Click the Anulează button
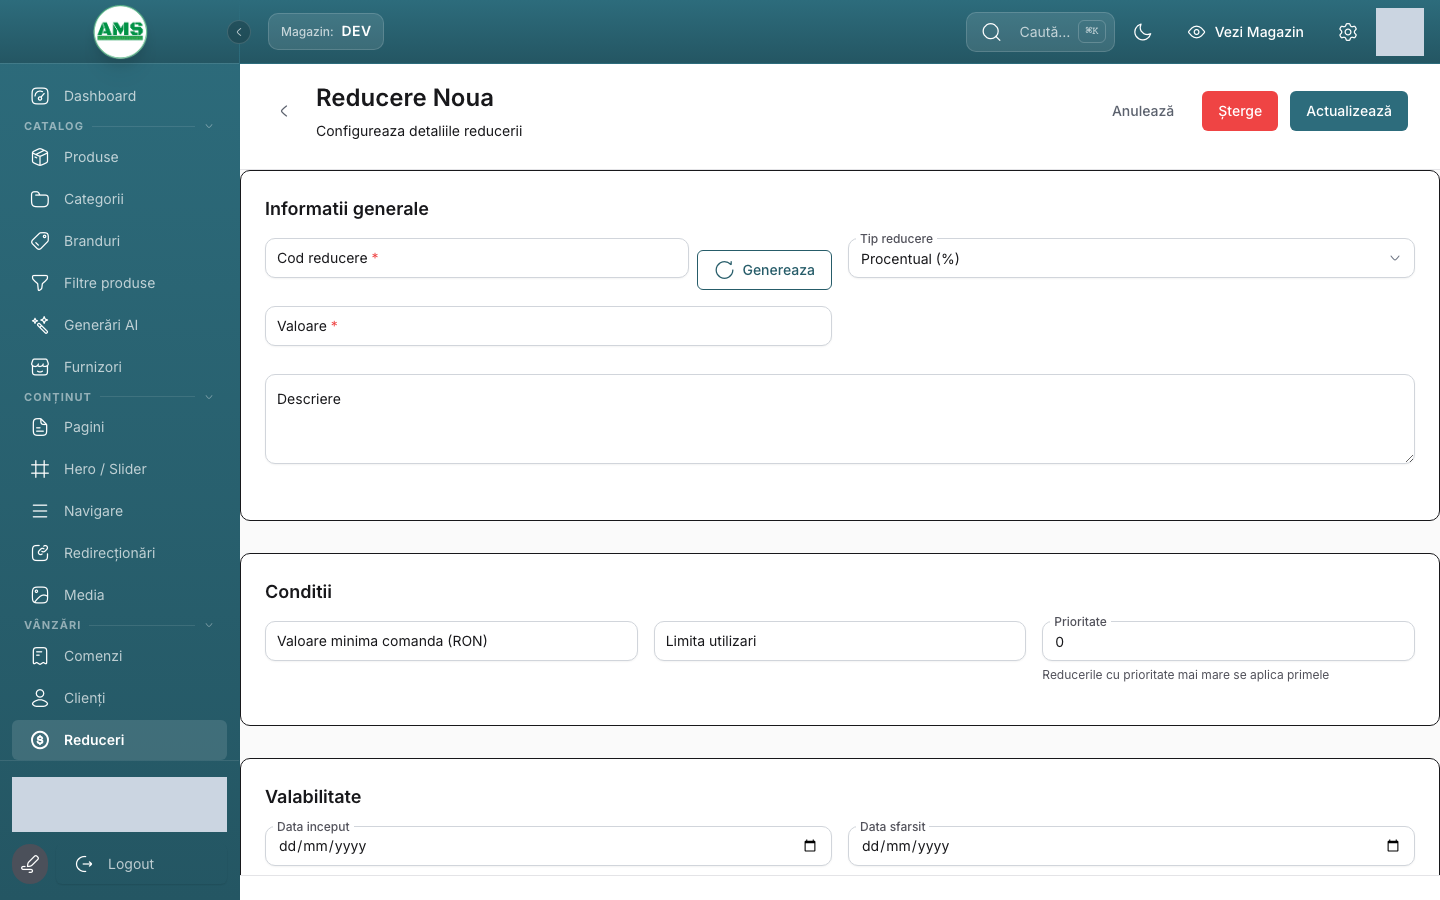 [x=1143, y=111]
